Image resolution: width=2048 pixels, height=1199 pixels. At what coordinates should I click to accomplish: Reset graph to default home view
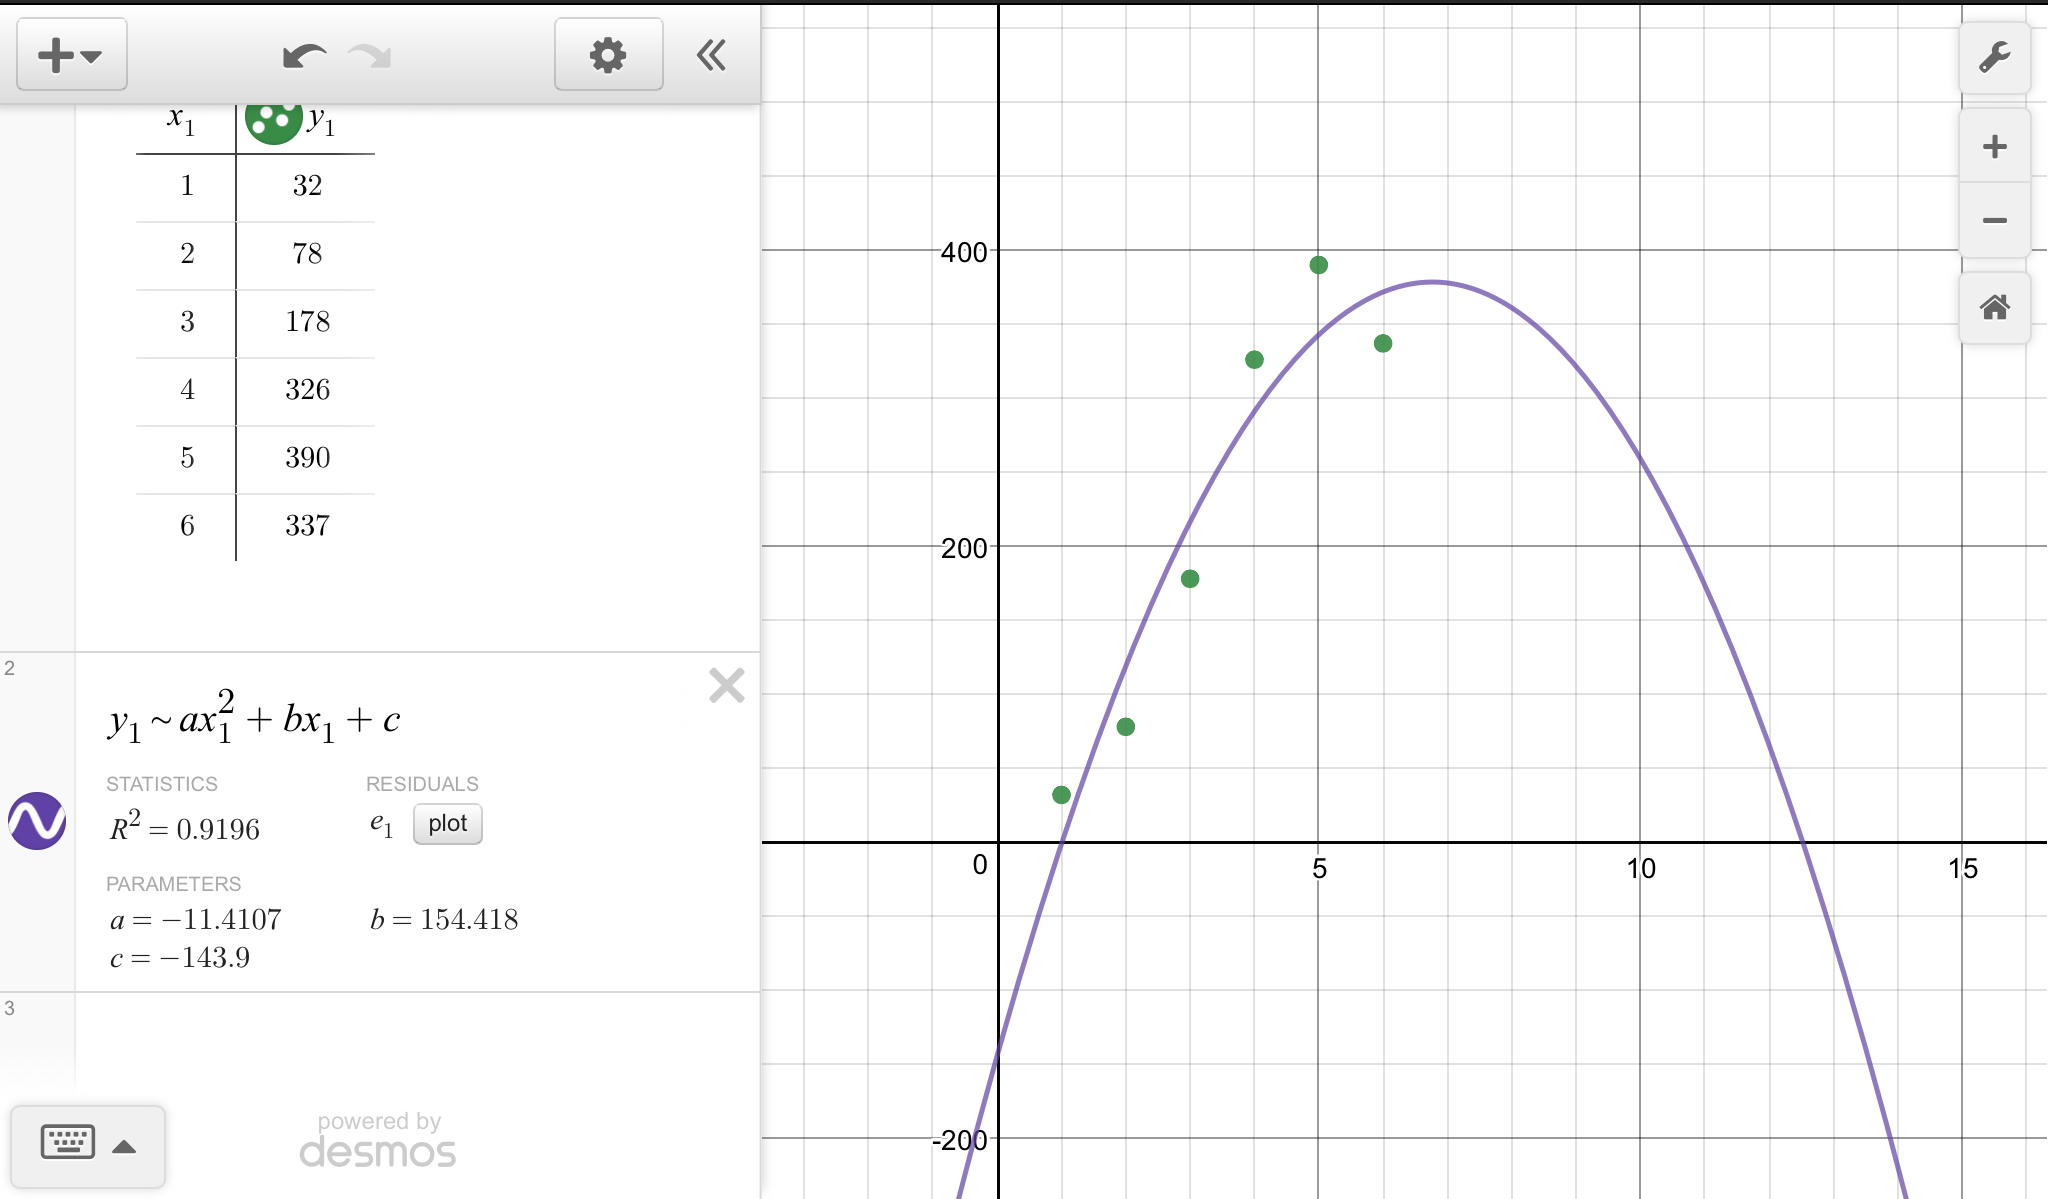(1994, 307)
